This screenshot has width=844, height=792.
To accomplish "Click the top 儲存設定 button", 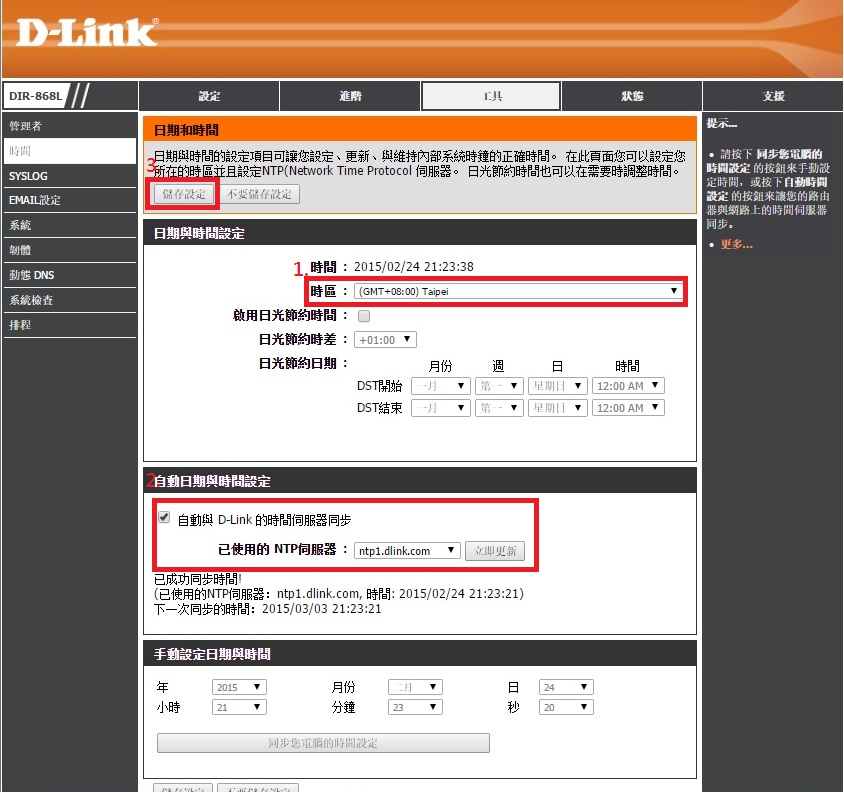I will coord(183,194).
